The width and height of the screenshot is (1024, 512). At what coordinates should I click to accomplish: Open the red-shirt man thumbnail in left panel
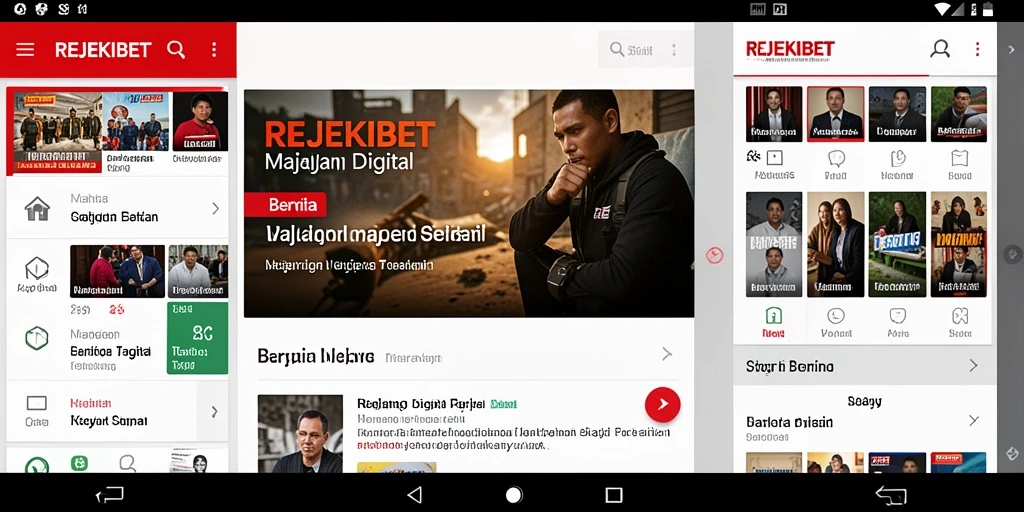[200, 121]
